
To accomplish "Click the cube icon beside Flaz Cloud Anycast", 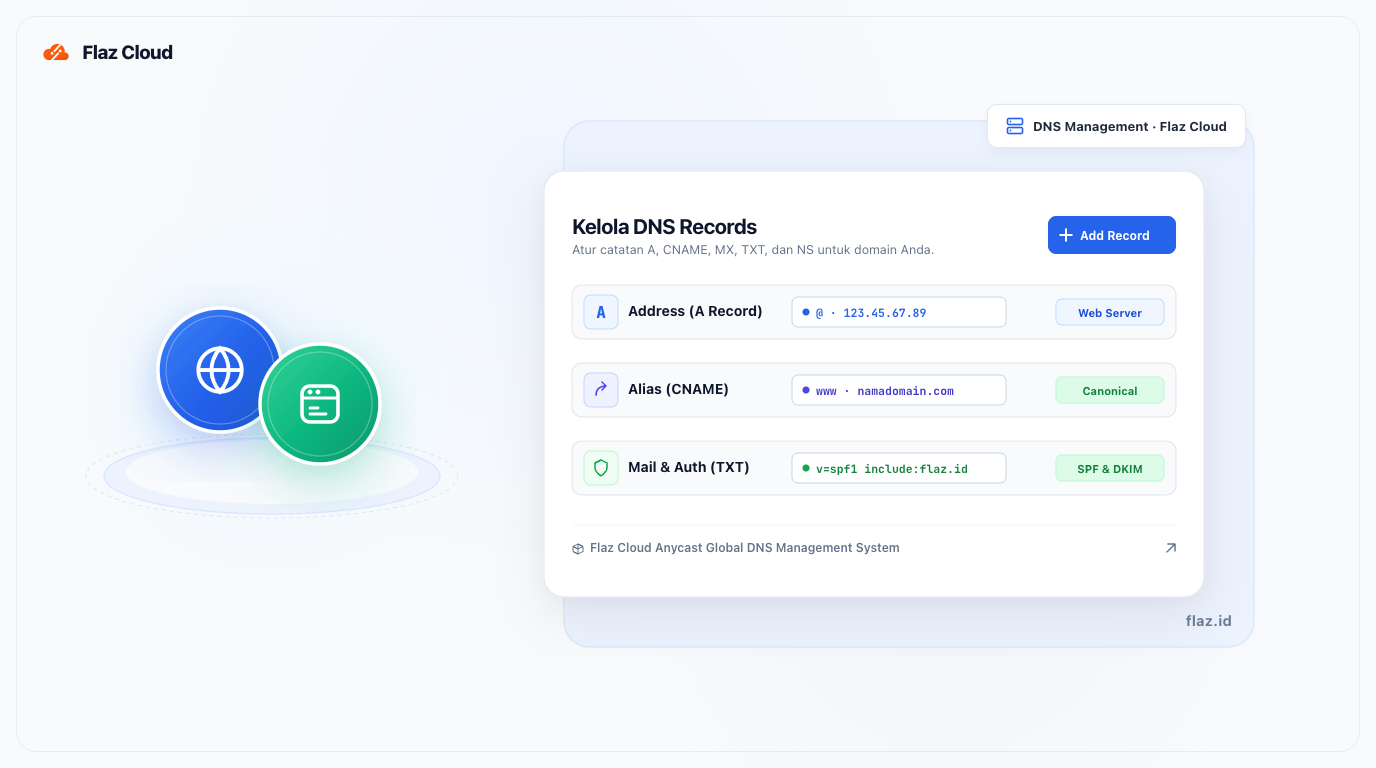I will pos(578,549).
